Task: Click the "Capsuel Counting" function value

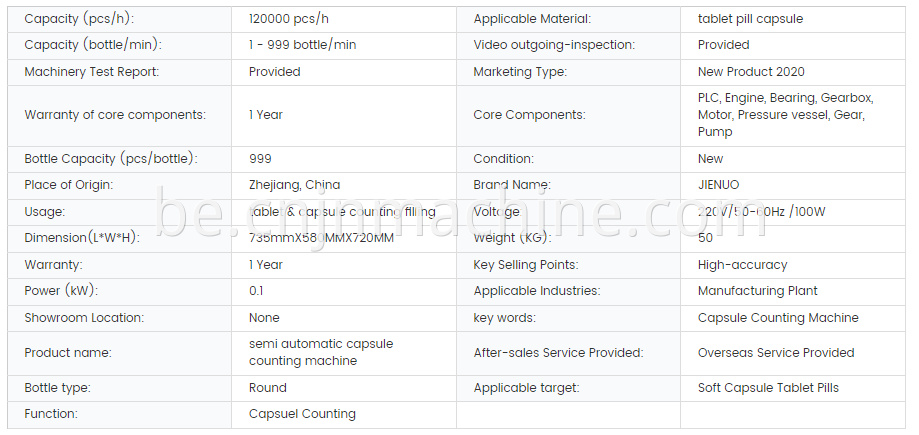Action: pyautogui.click(x=302, y=414)
